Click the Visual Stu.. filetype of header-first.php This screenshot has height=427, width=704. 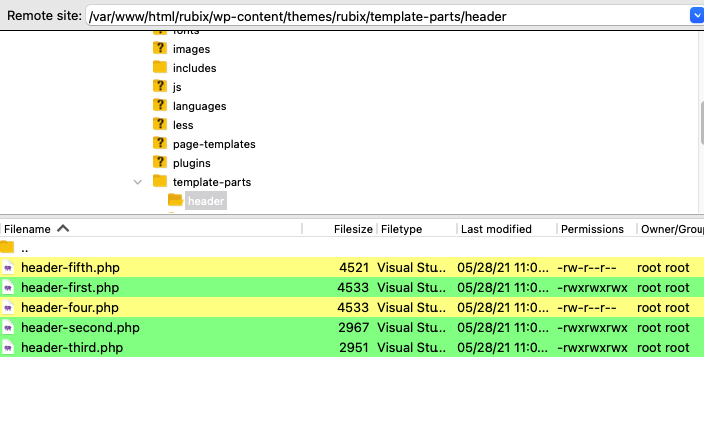coord(412,287)
